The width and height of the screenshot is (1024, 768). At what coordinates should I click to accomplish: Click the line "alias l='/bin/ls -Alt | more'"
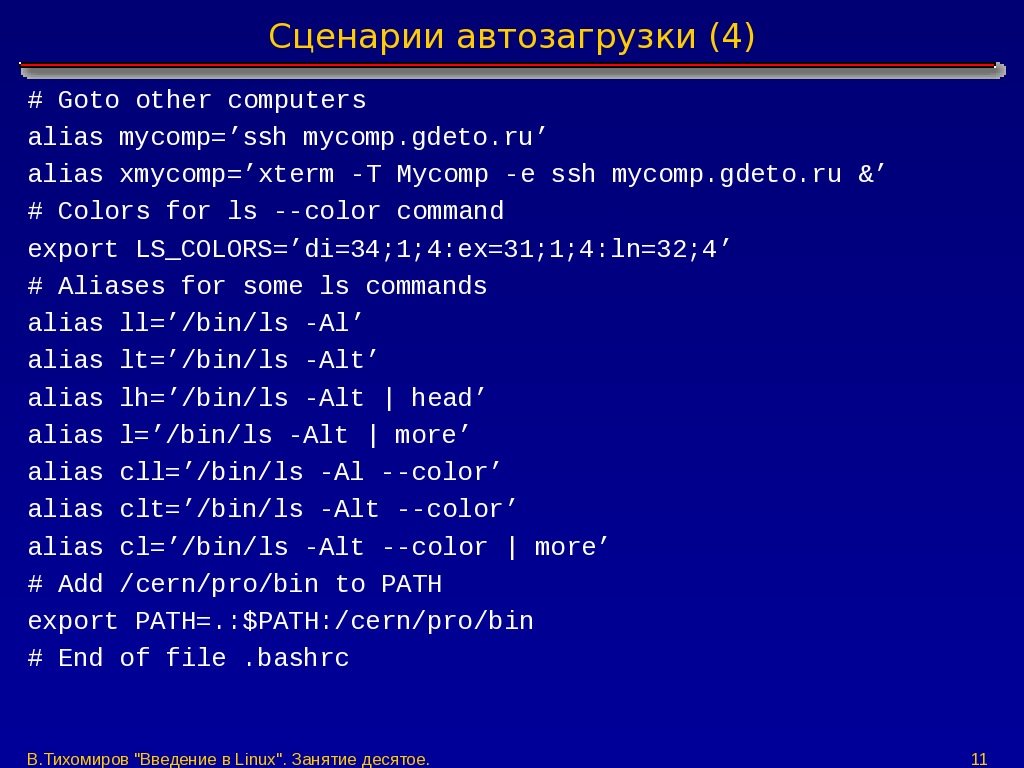coord(249,436)
